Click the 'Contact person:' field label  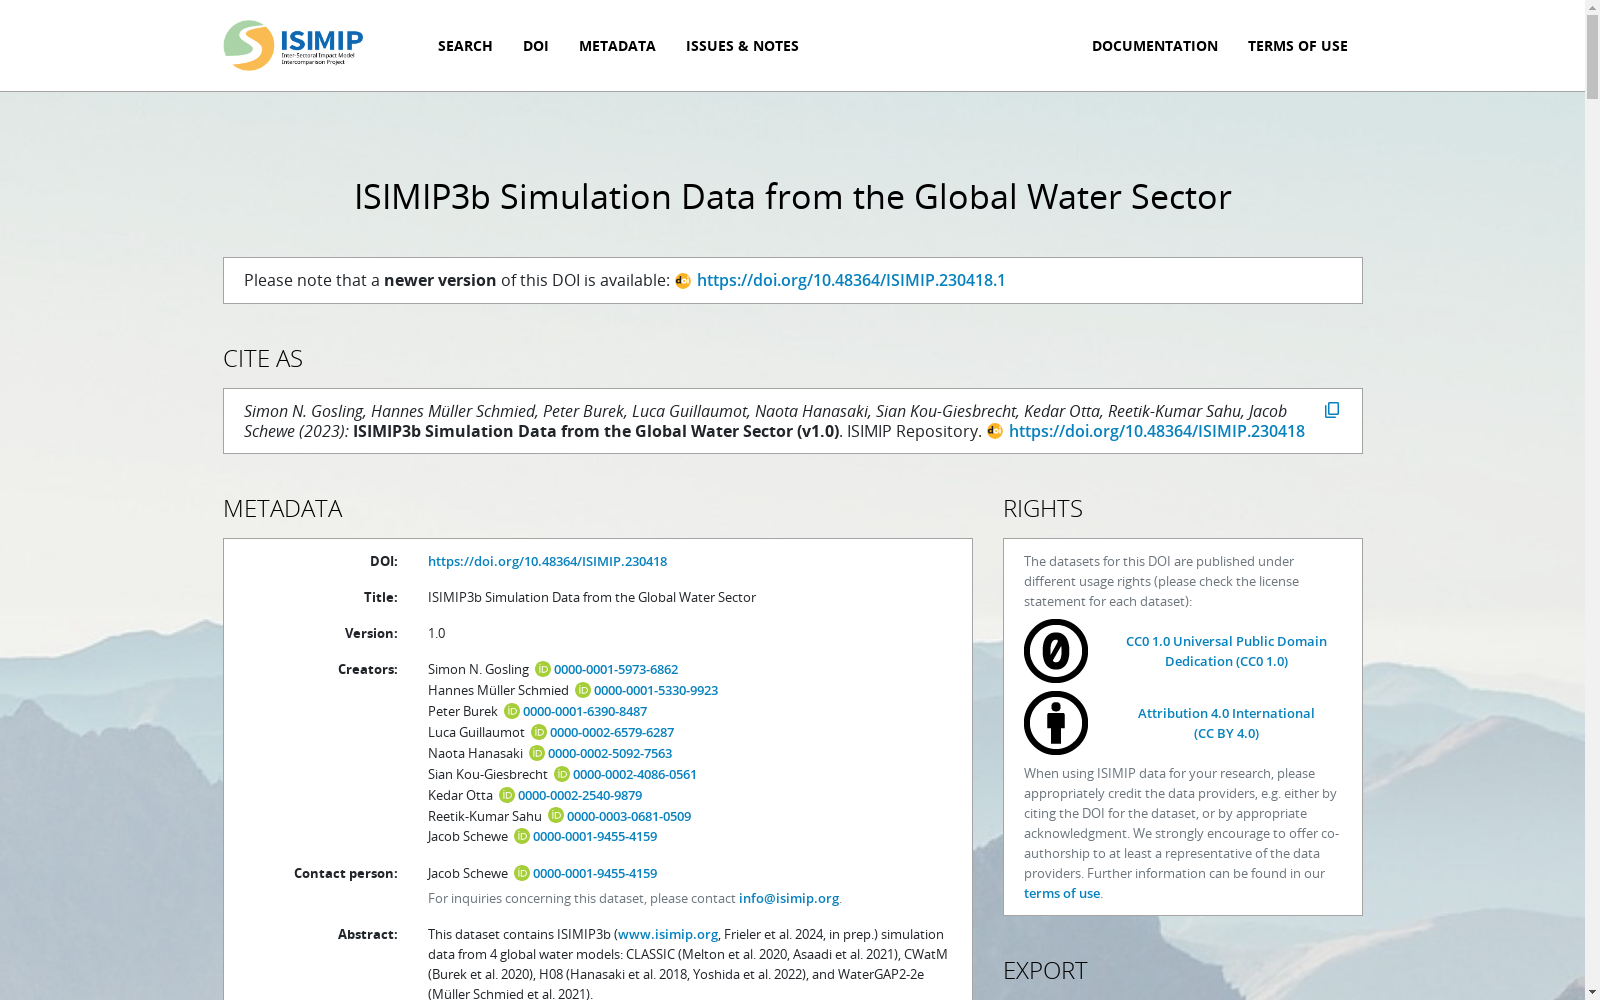pyautogui.click(x=346, y=873)
